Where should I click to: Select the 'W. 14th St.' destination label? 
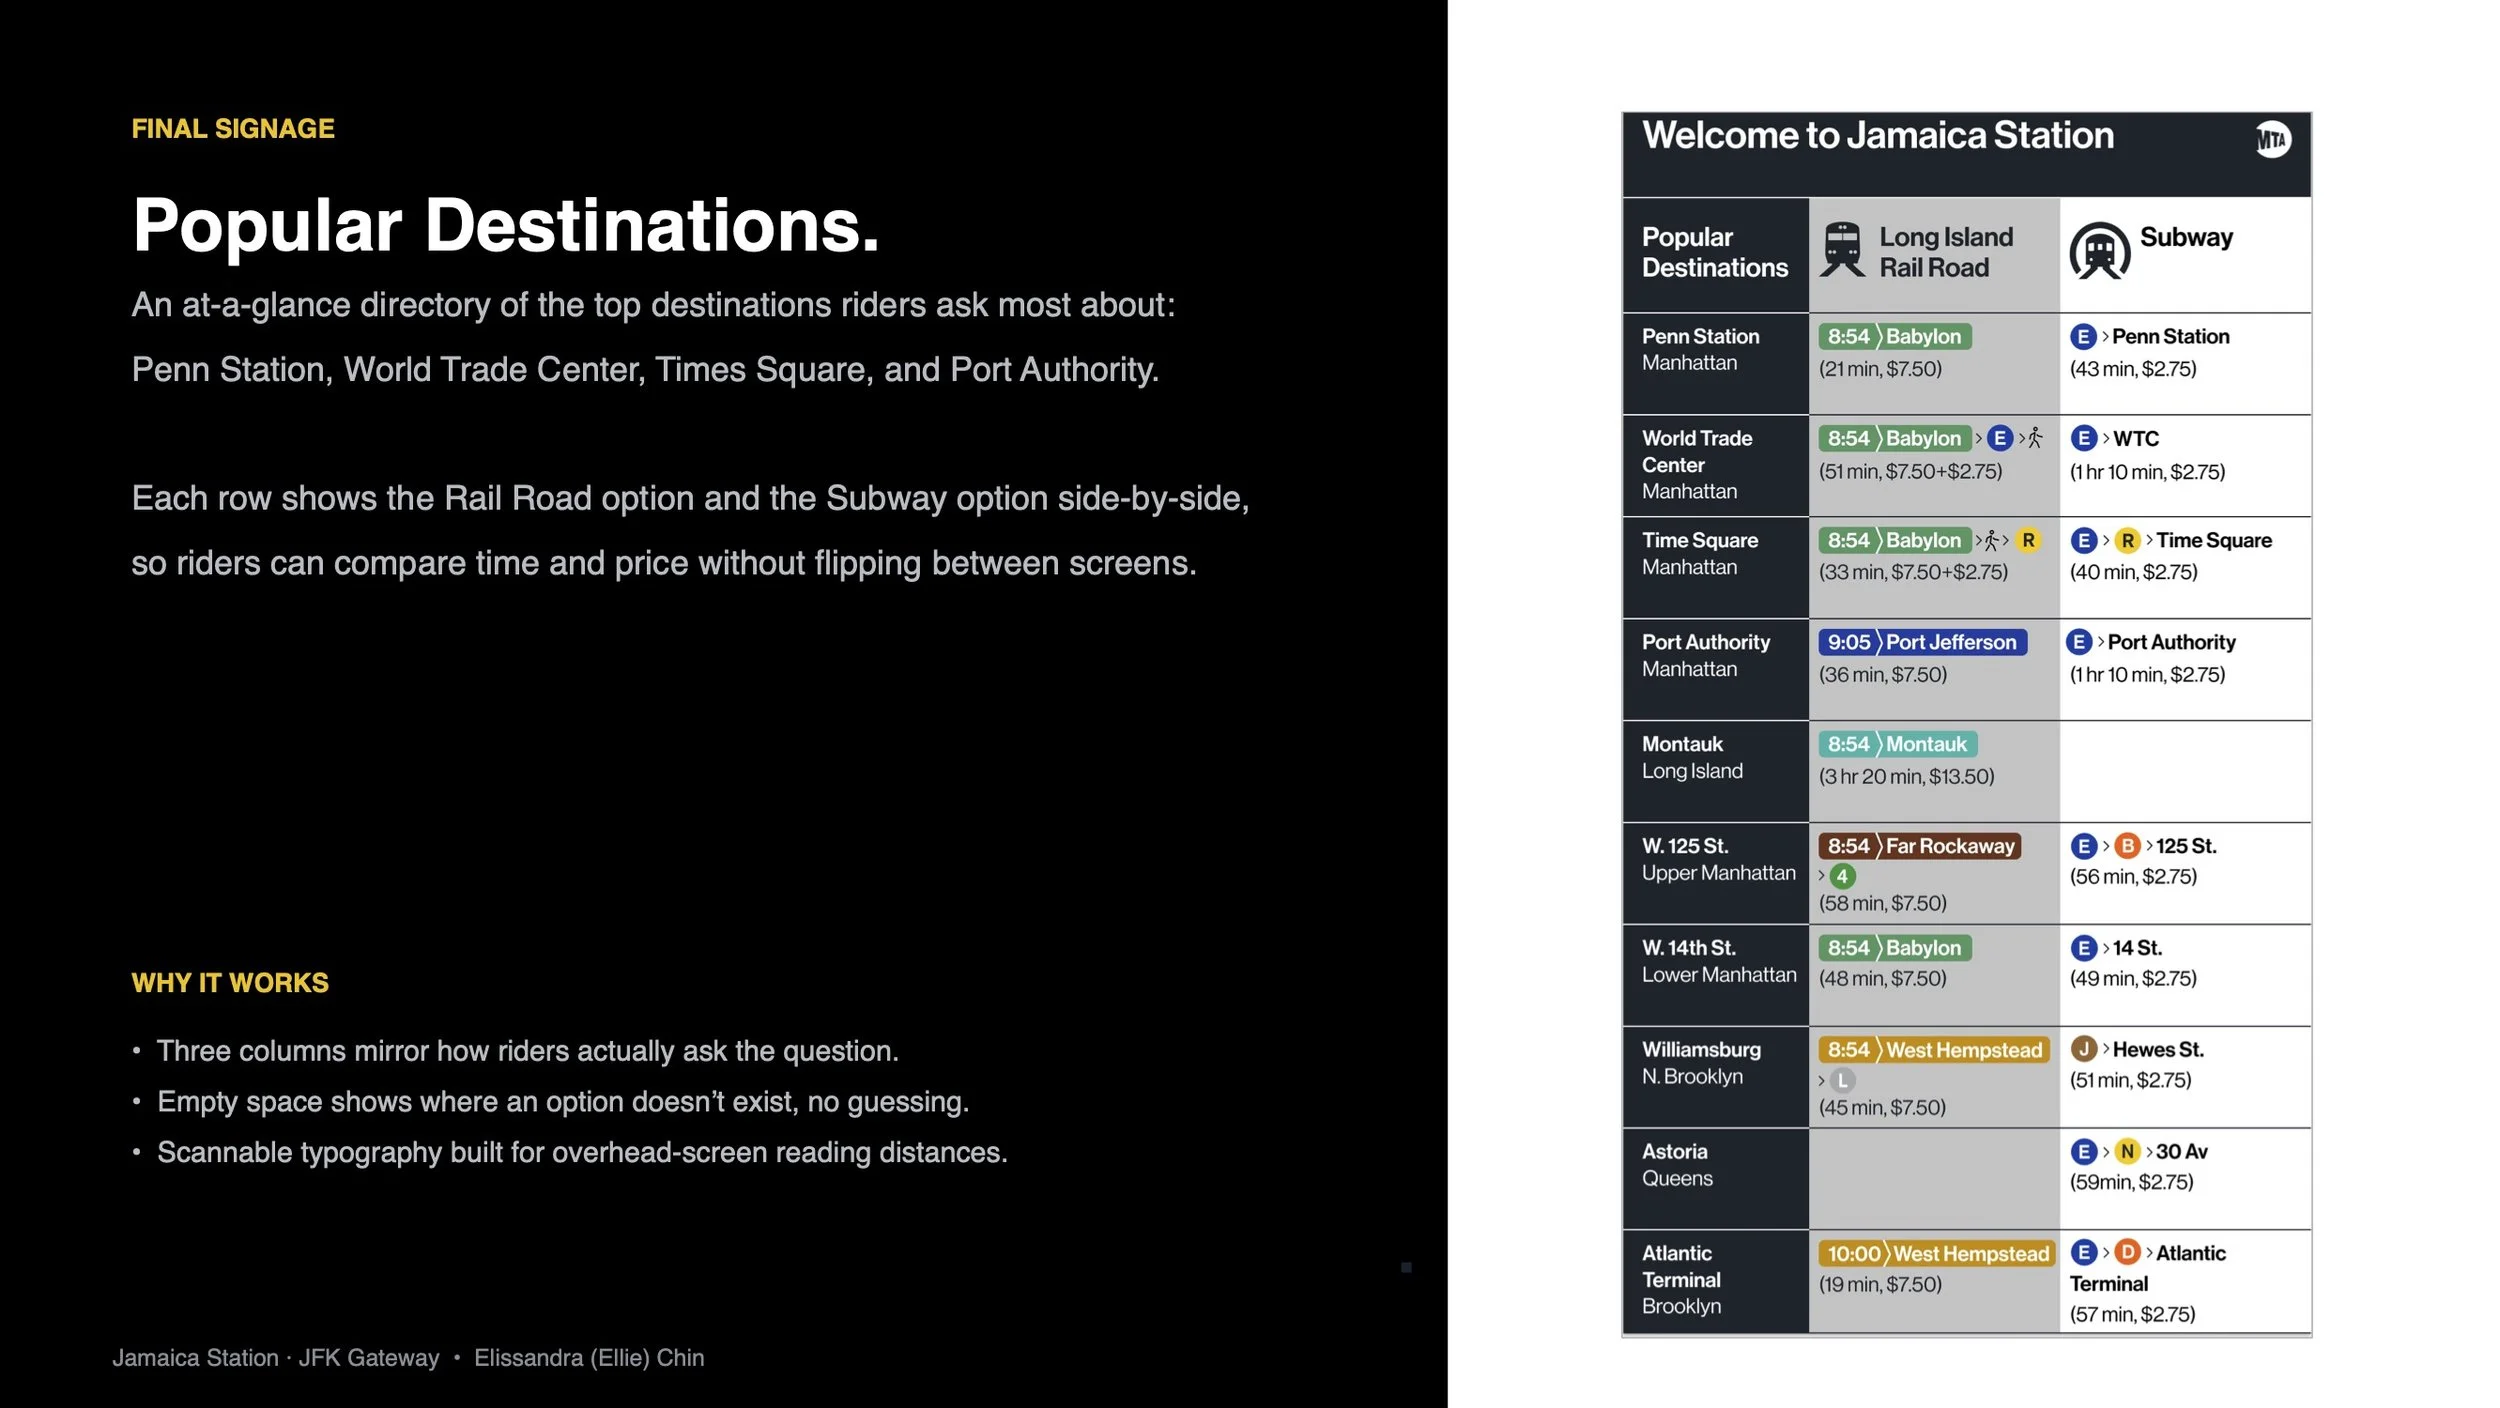pos(1688,948)
